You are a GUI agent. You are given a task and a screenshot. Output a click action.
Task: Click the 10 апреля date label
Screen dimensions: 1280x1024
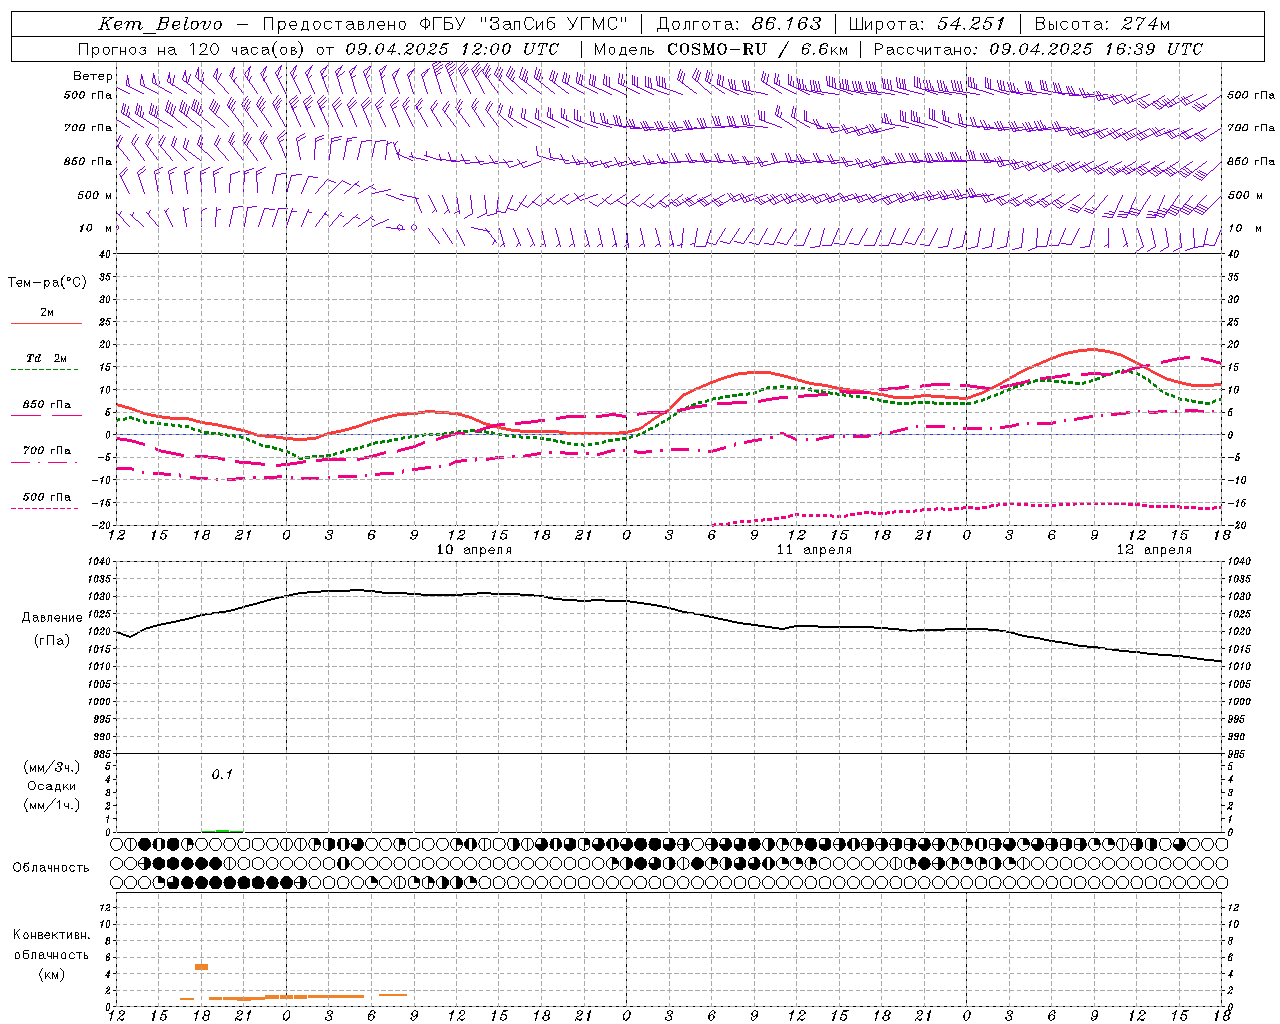[x=474, y=550]
